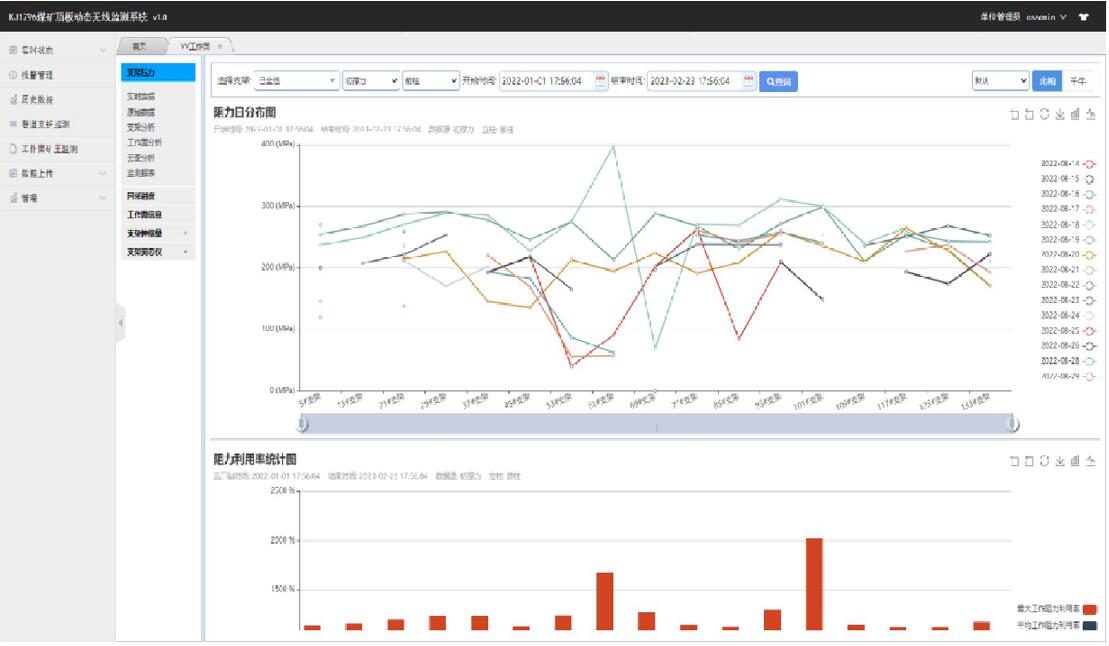Save the top line chart as image
The height and width of the screenshot is (646, 1109).
click(x=1060, y=115)
